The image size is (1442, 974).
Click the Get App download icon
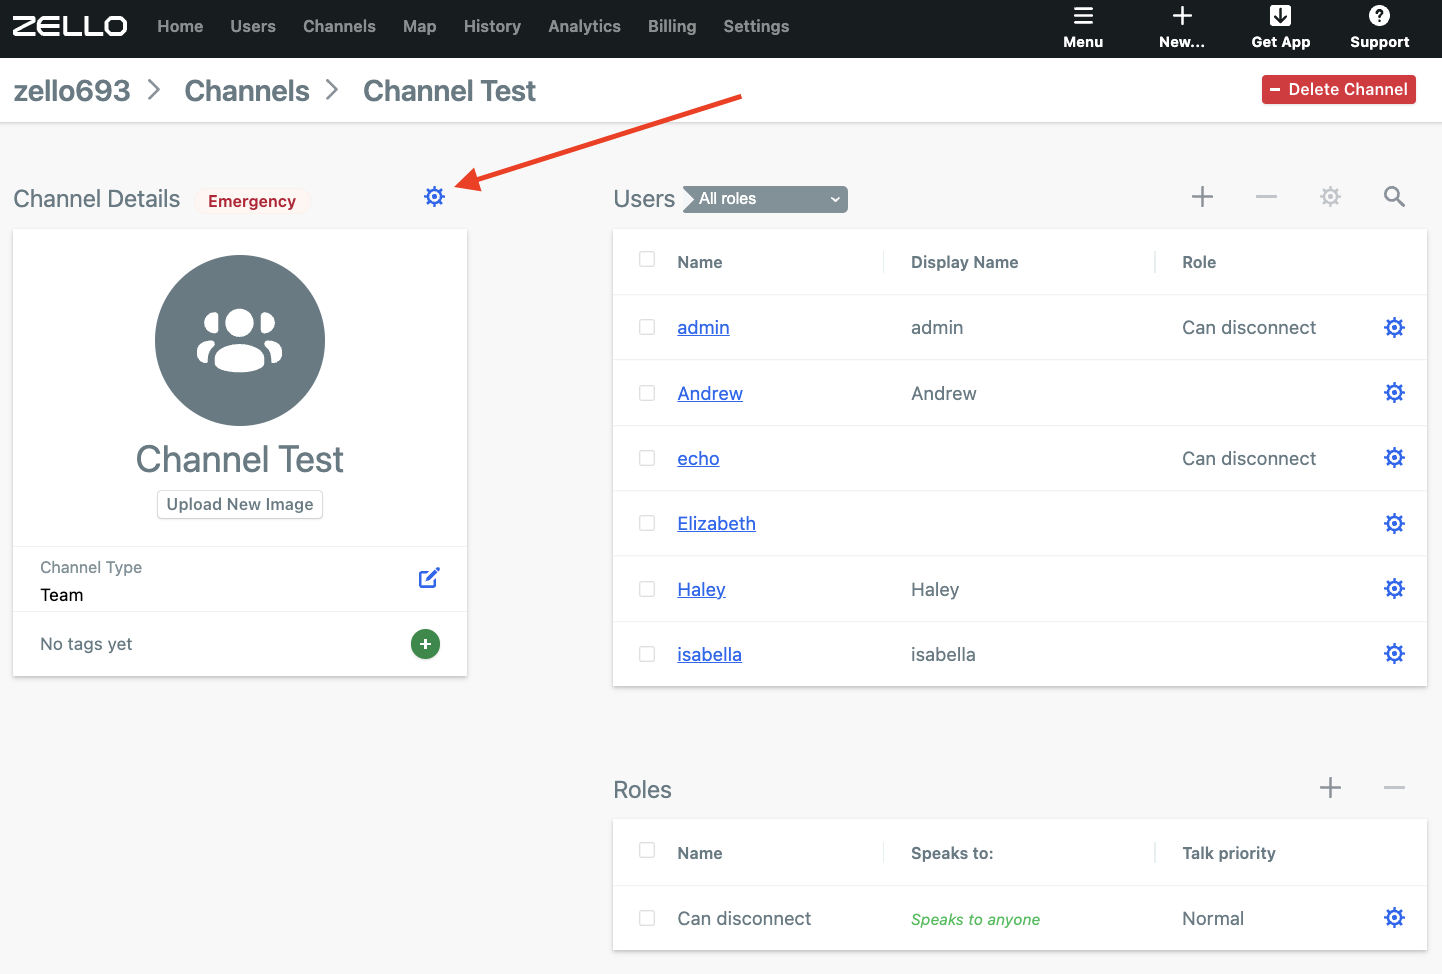click(x=1280, y=16)
